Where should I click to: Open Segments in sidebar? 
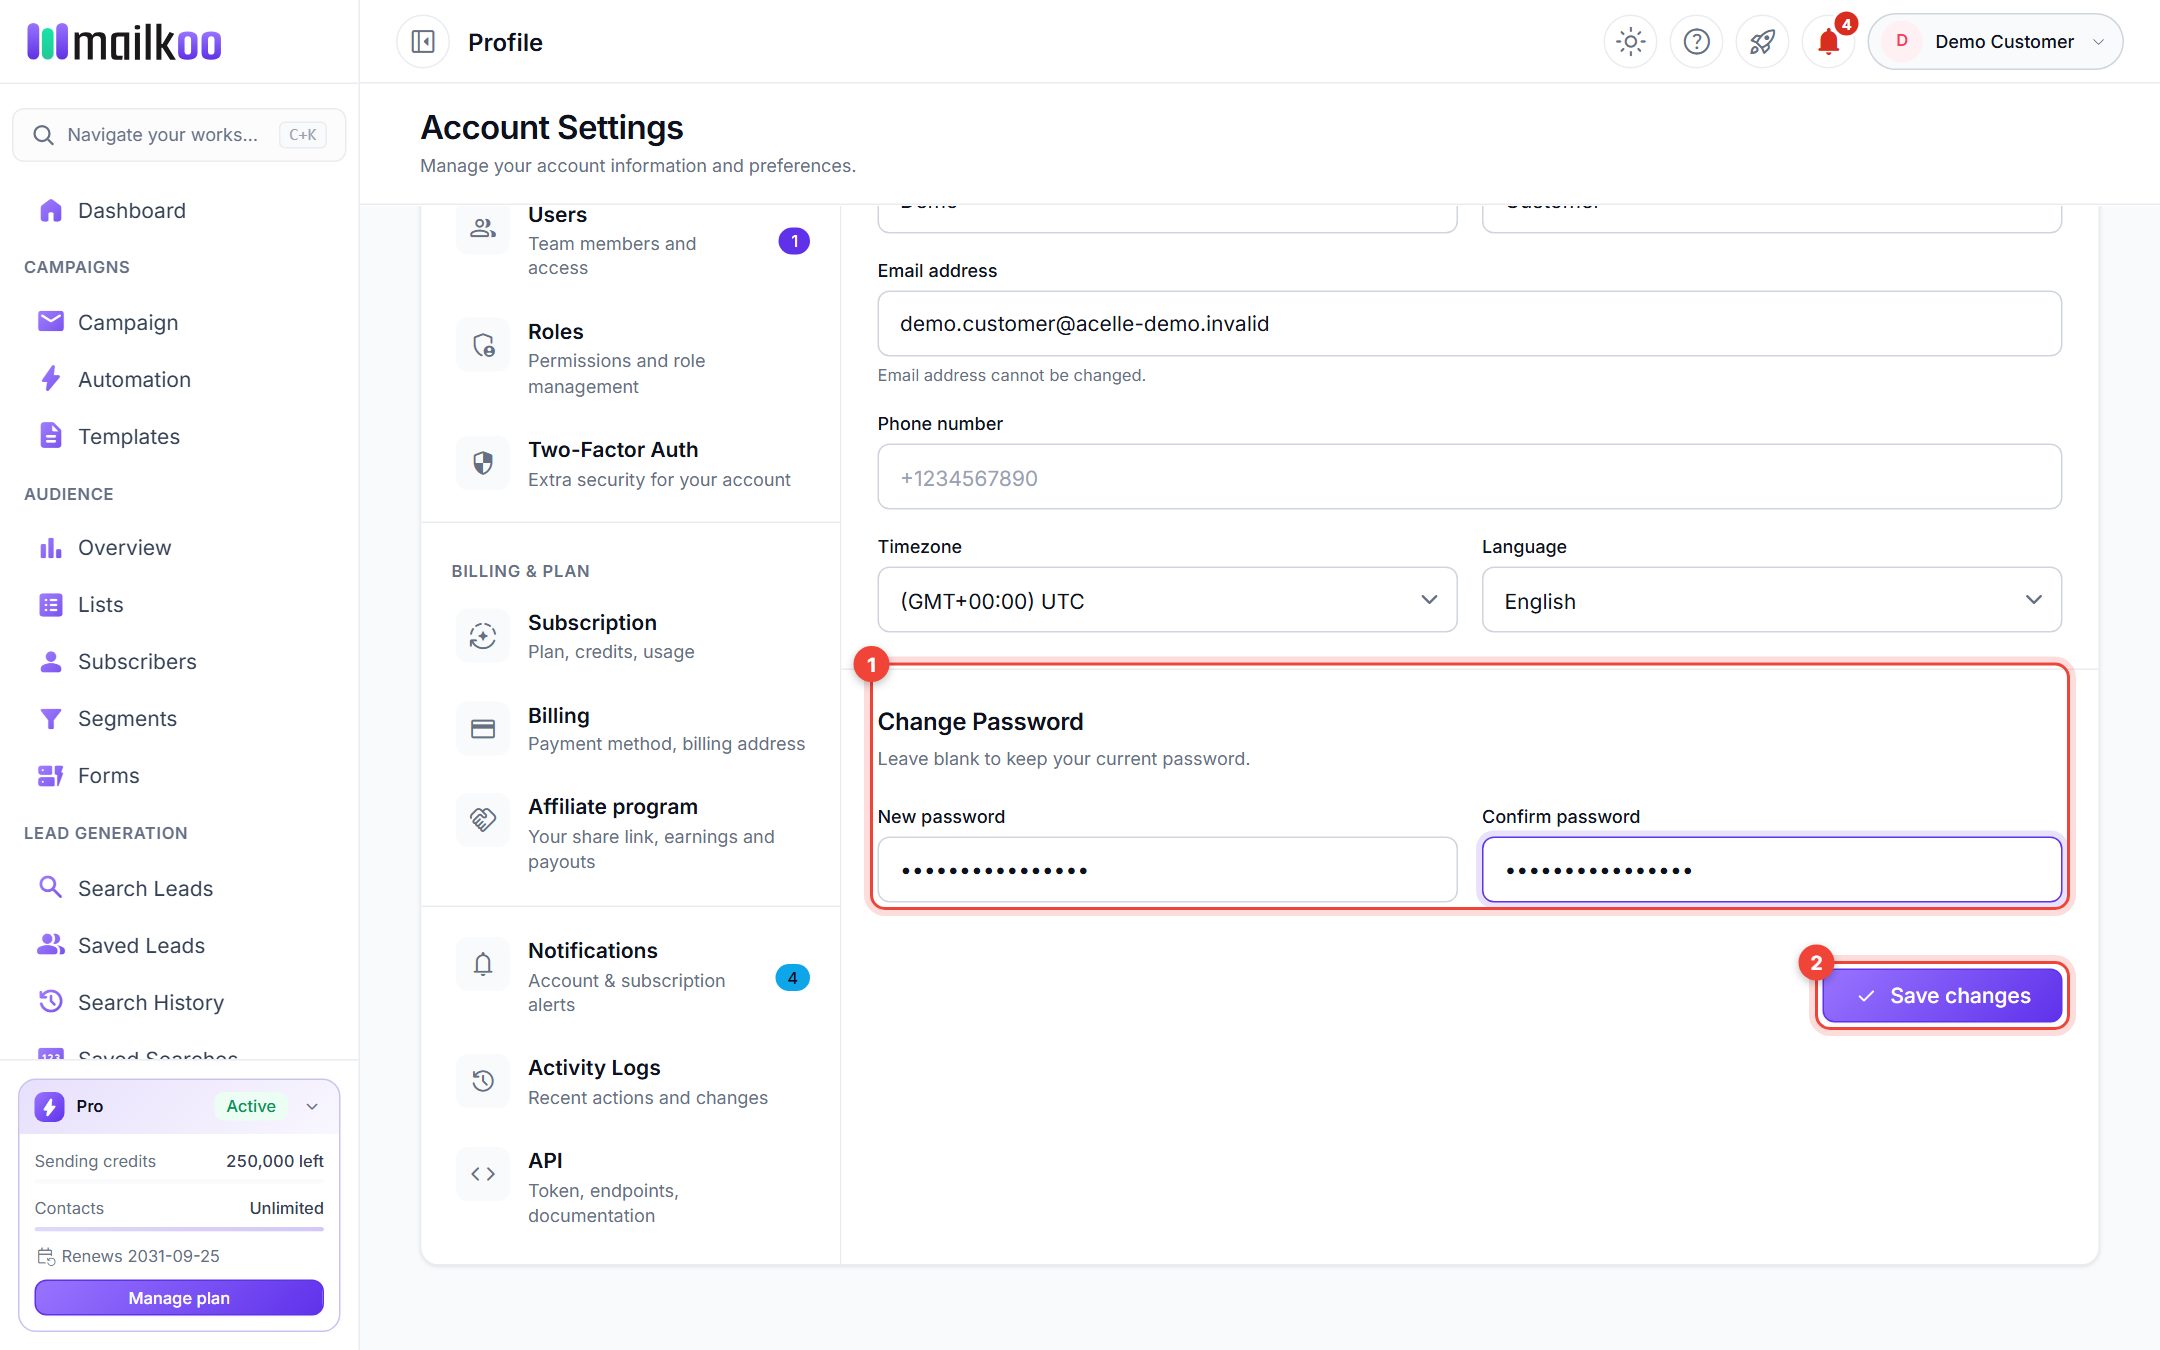pos(179,719)
